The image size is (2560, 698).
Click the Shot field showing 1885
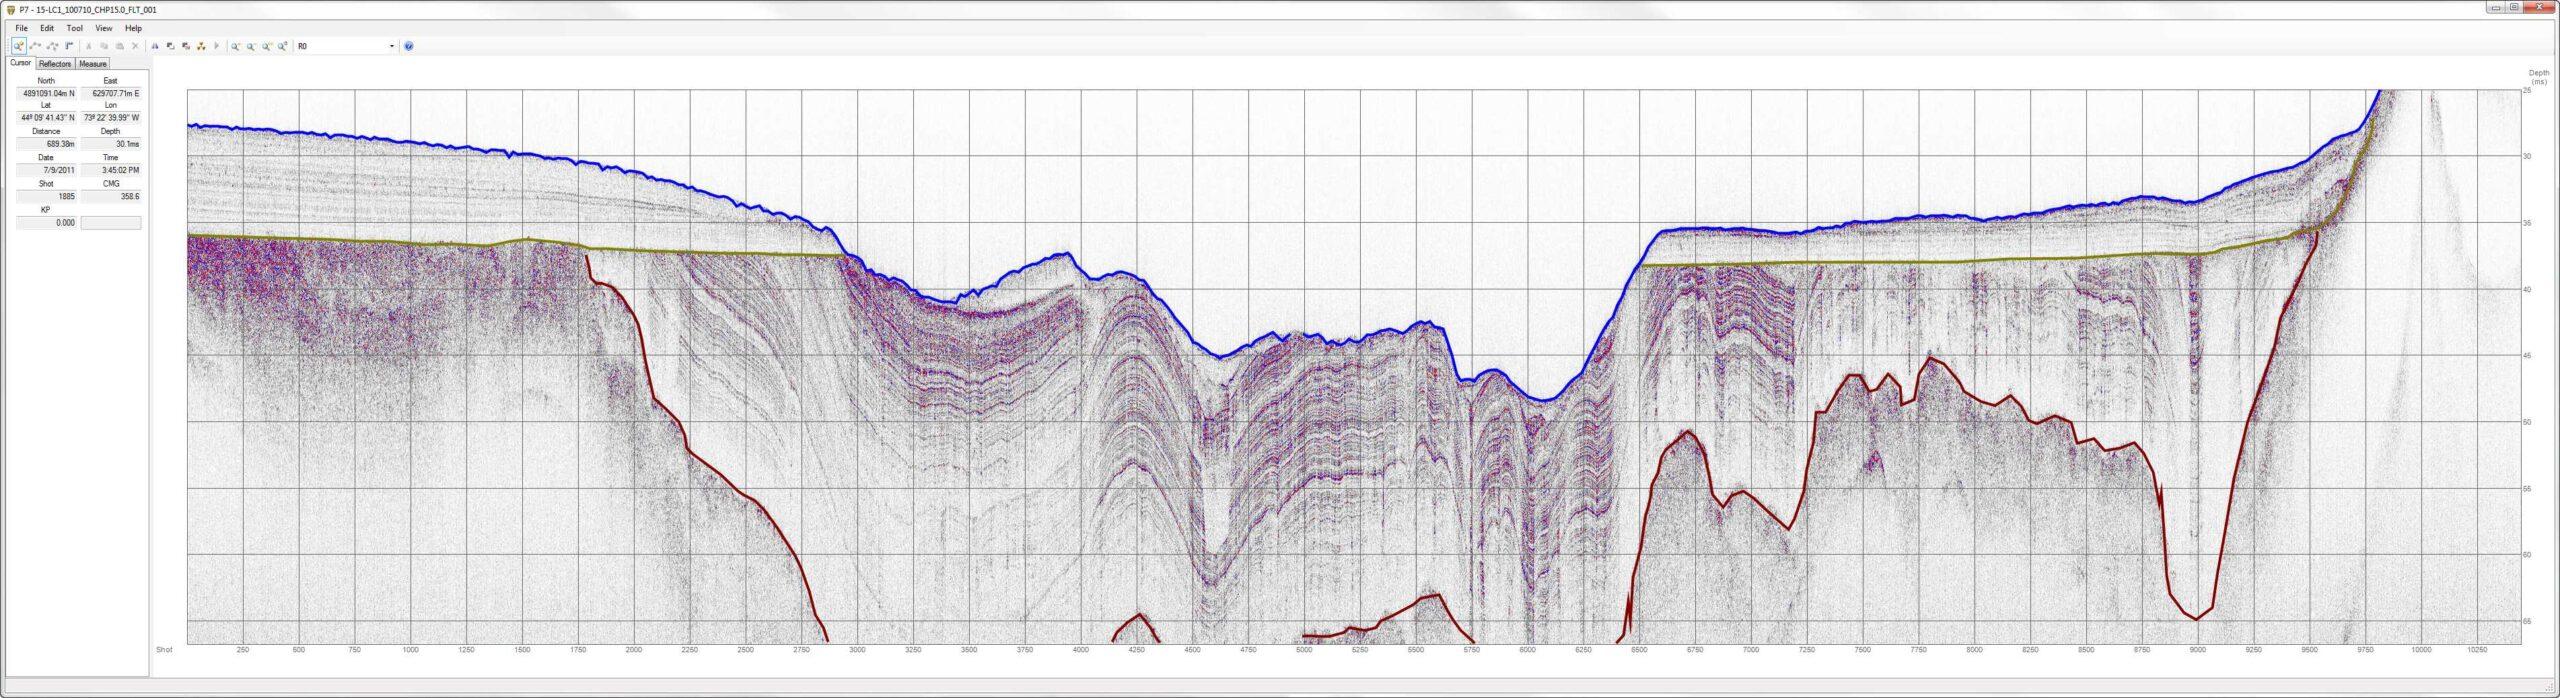pos(46,197)
